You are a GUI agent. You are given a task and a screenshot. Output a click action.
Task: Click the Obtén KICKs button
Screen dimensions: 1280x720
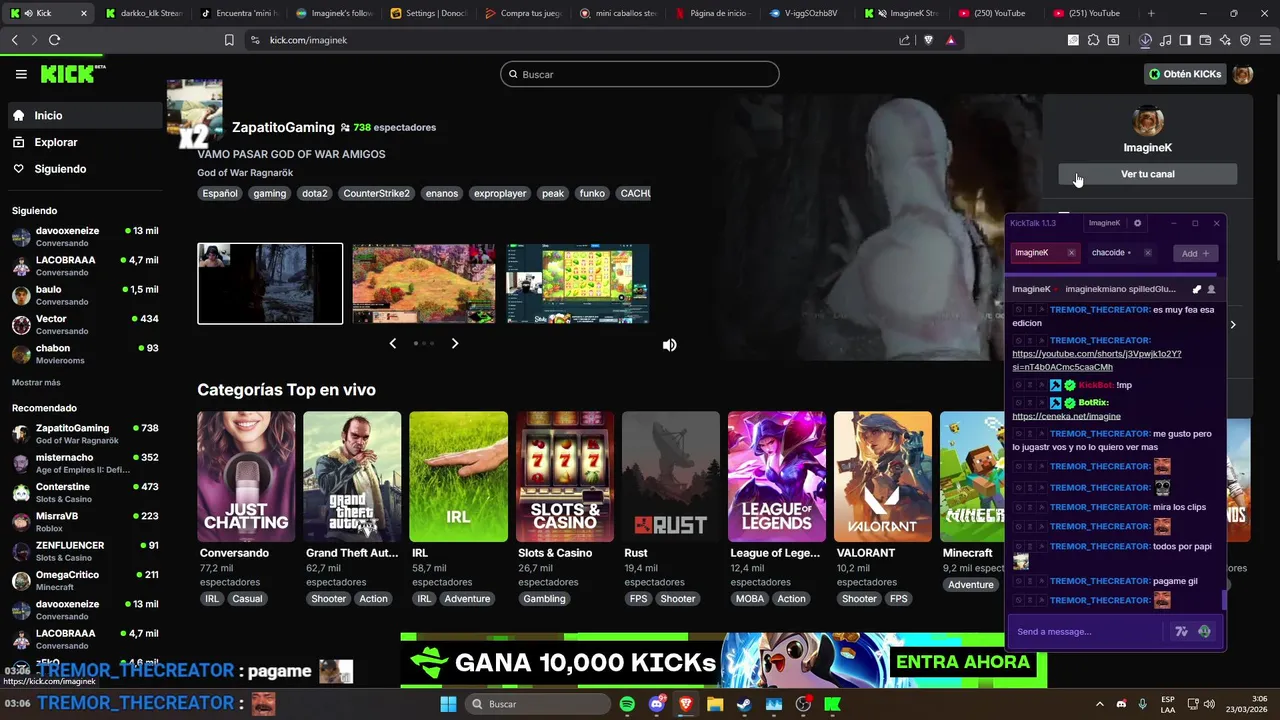pyautogui.click(x=1185, y=74)
